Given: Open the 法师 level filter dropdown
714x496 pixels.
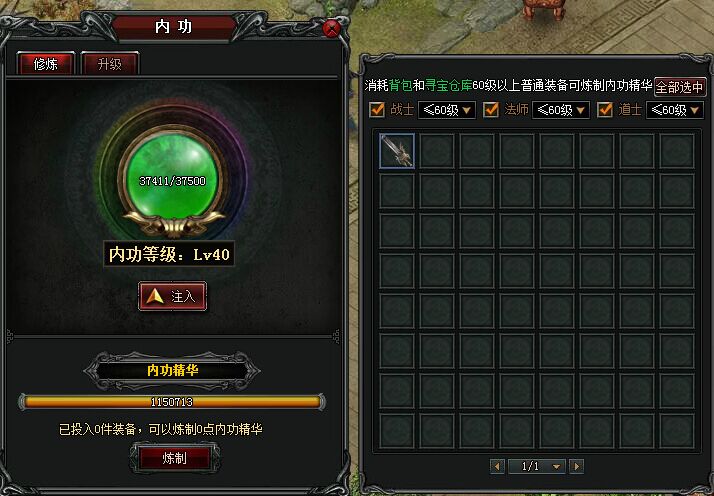Looking at the screenshot, I should click(561, 110).
